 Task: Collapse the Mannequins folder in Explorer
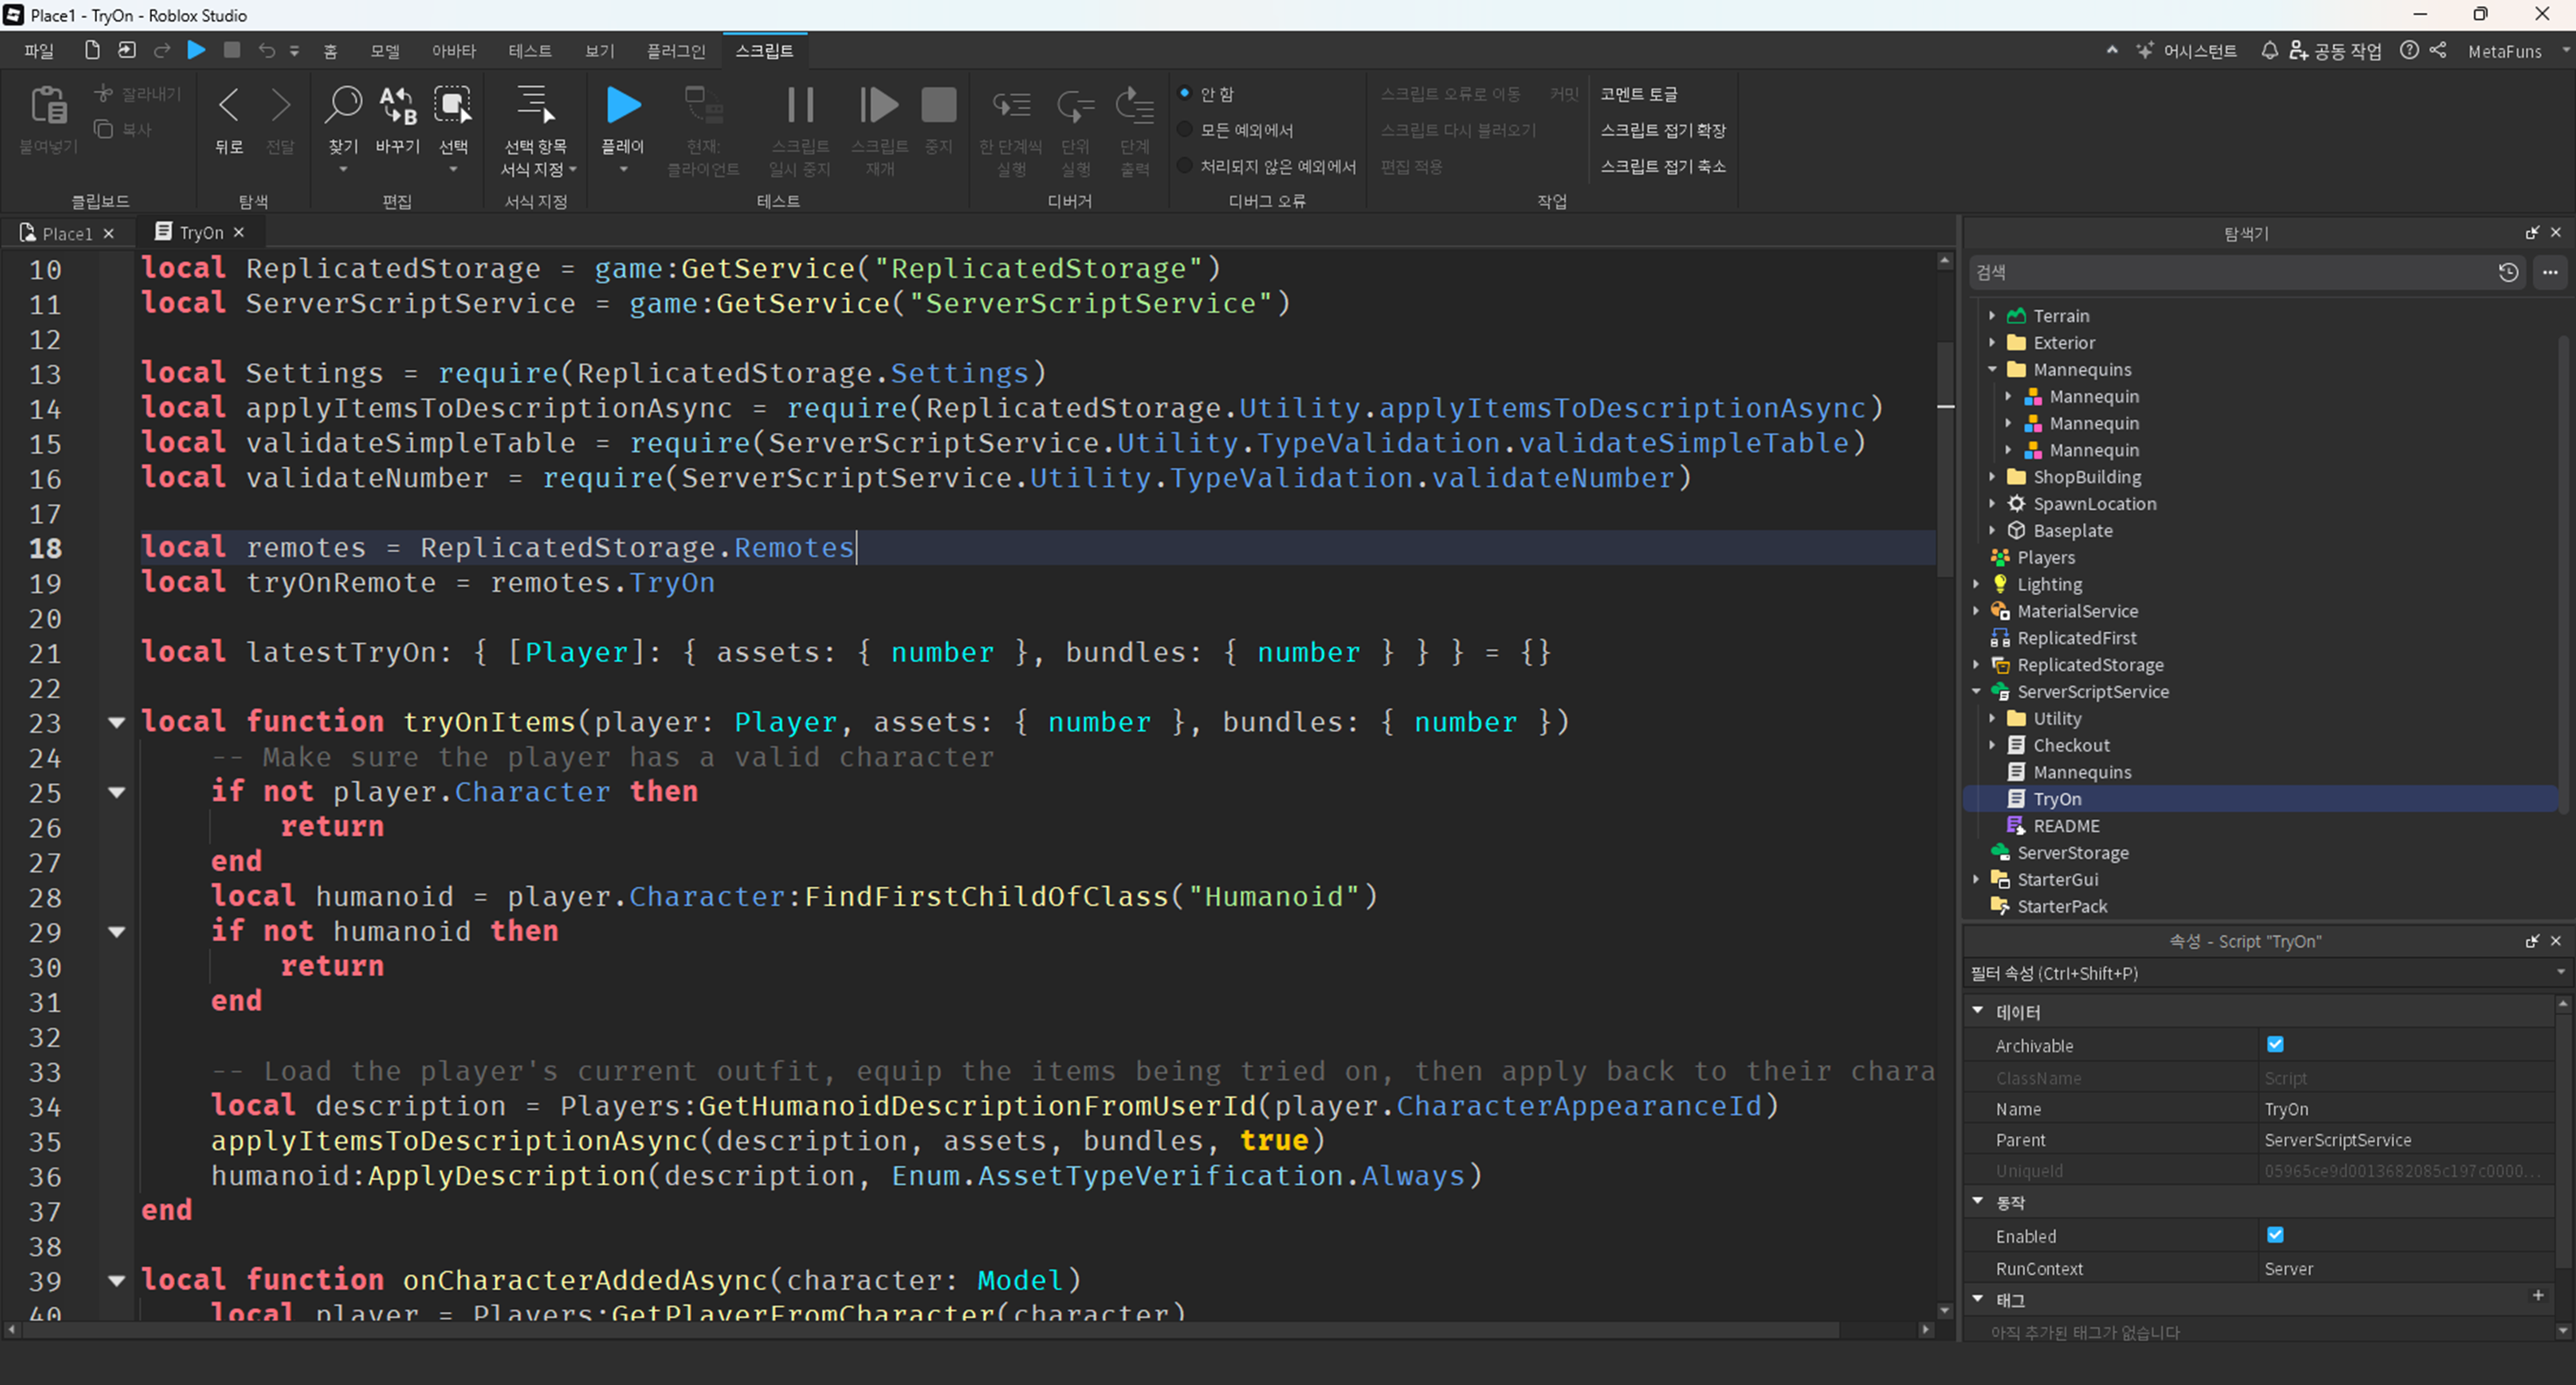pyautogui.click(x=1992, y=369)
